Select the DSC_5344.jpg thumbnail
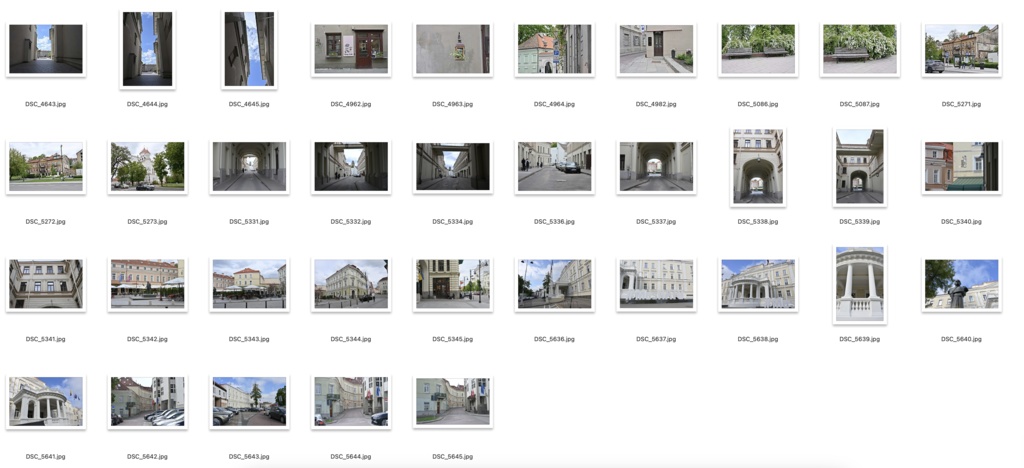 click(x=351, y=284)
